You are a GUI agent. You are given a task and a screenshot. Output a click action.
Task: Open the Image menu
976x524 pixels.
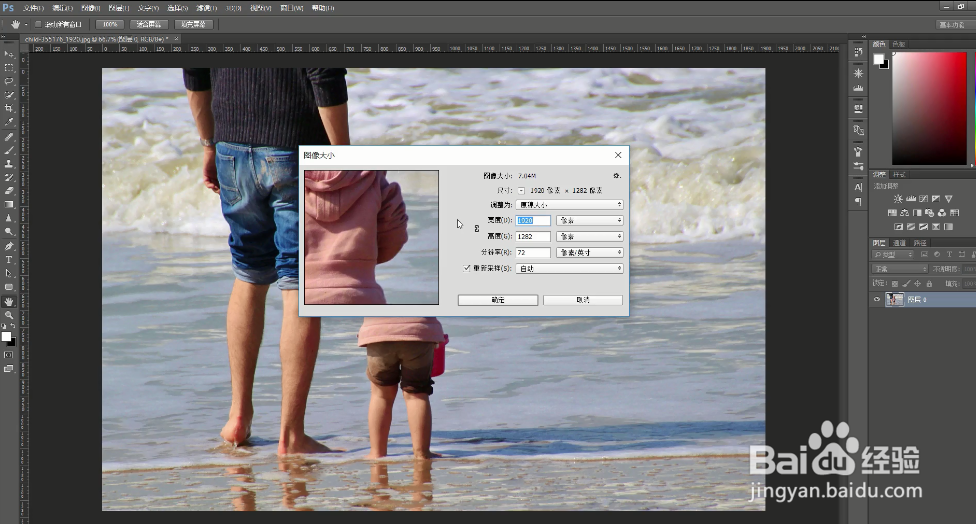[90, 8]
